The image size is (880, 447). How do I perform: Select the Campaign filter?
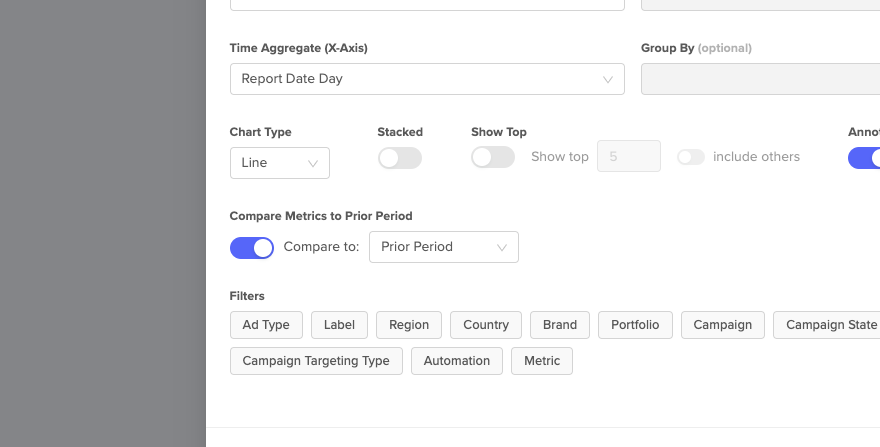[x=723, y=325]
